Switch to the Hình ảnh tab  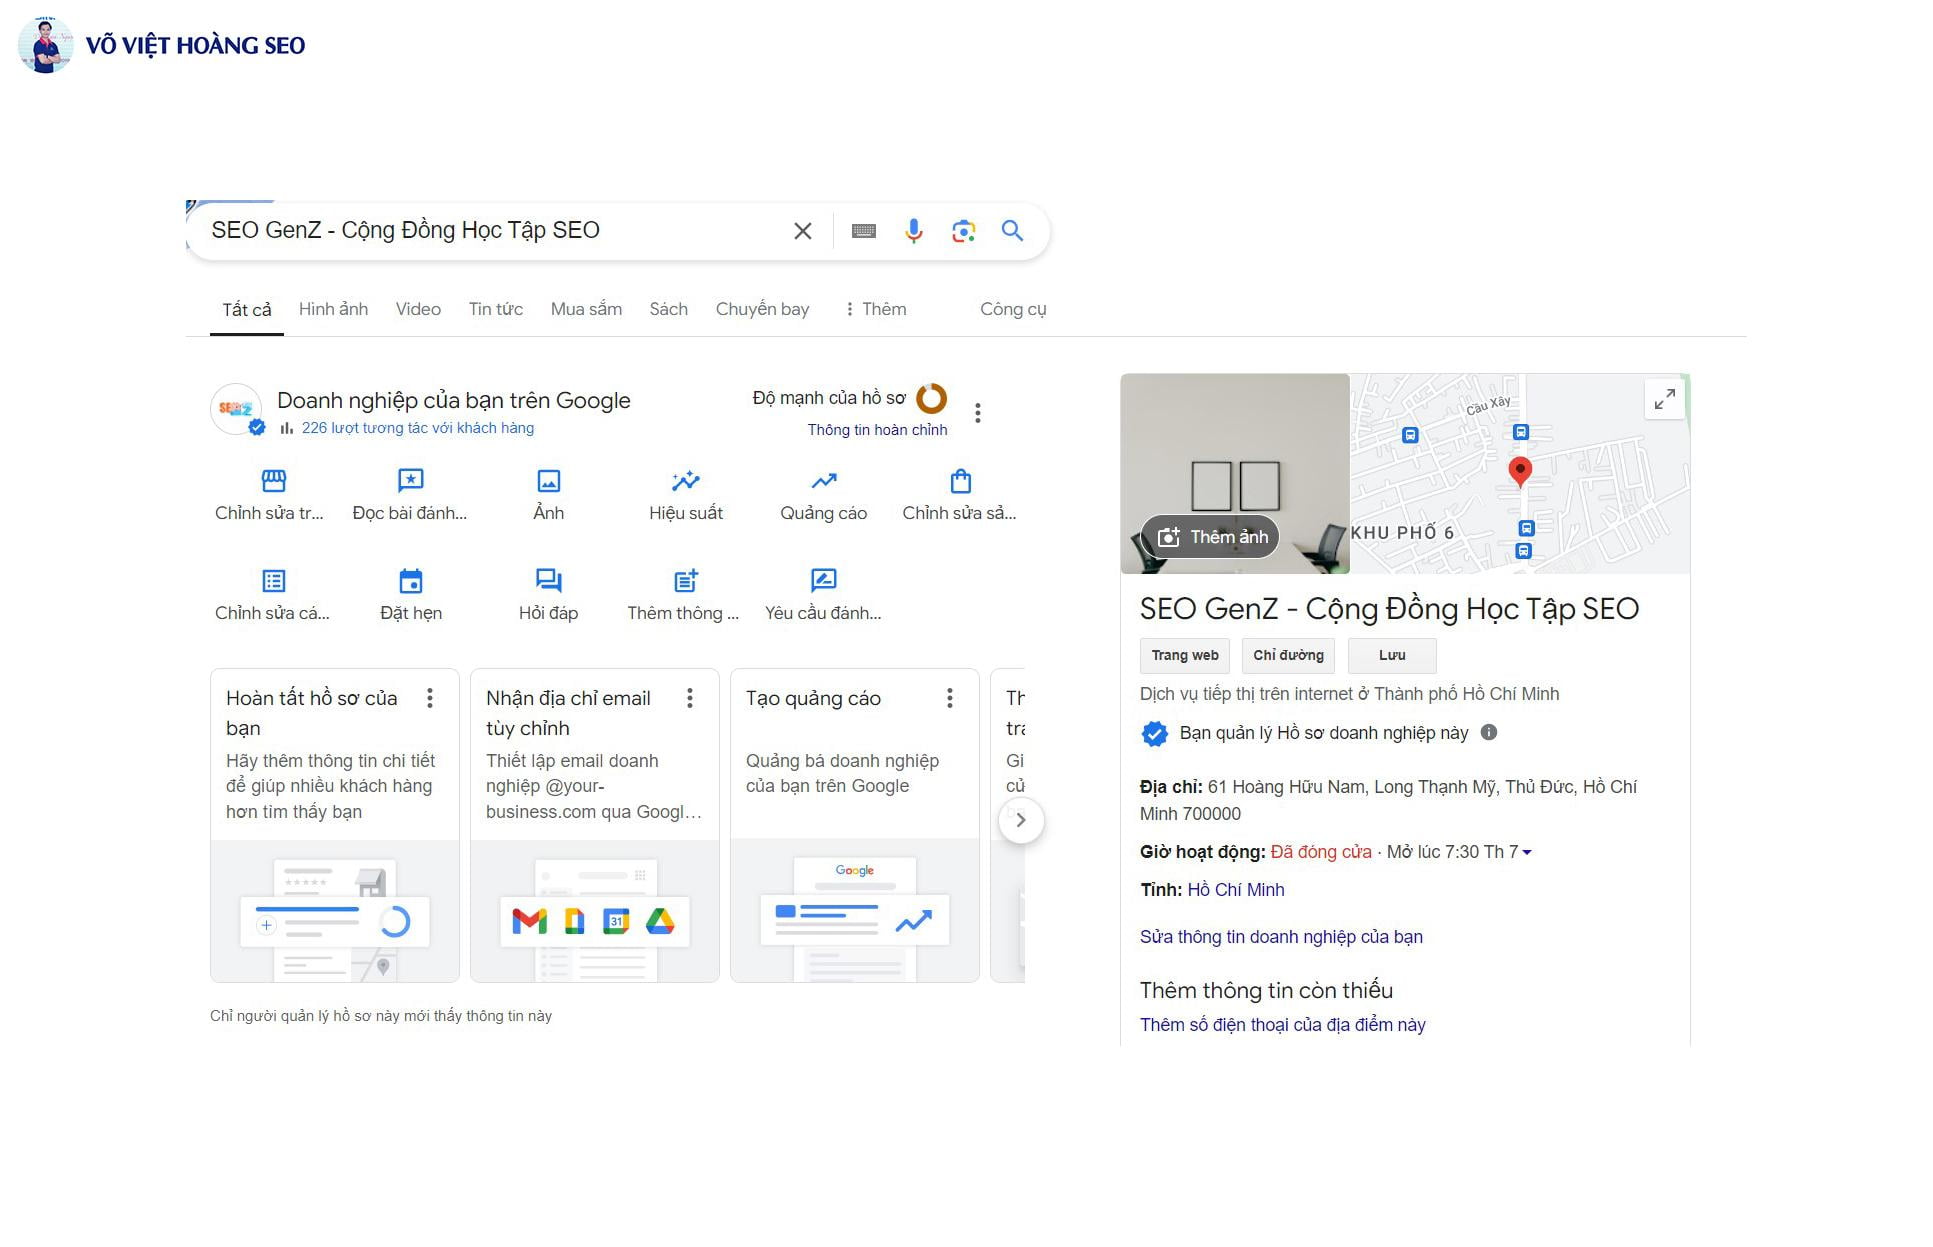tap(333, 309)
